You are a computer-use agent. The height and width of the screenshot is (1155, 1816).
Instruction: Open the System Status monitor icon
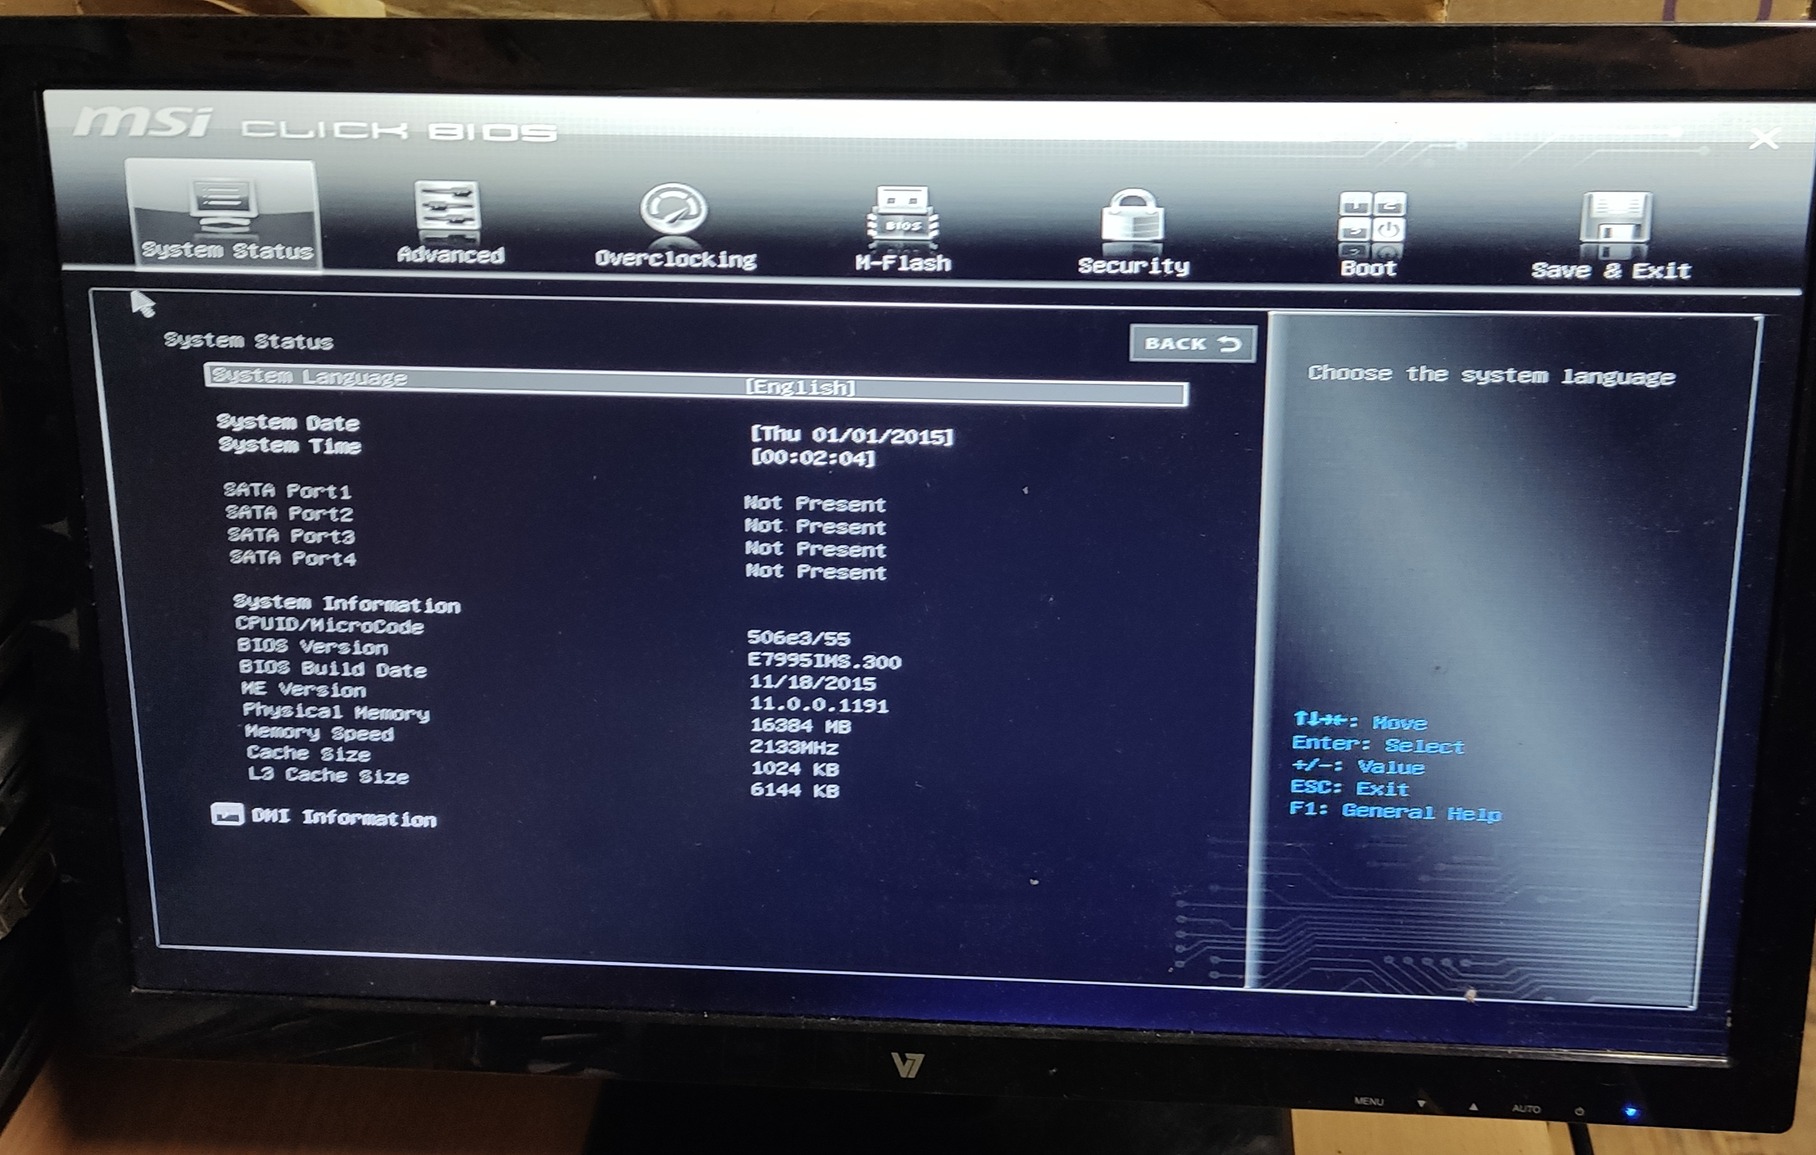[223, 206]
